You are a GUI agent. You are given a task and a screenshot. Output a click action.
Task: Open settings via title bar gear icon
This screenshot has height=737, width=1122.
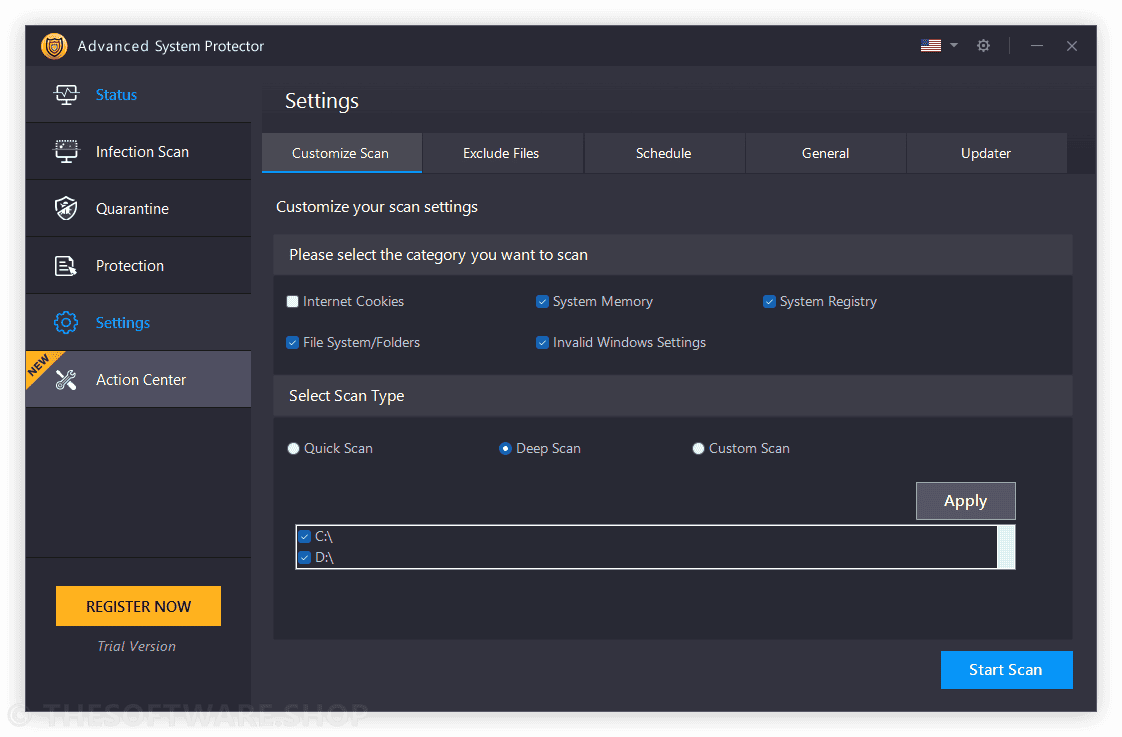tap(983, 46)
